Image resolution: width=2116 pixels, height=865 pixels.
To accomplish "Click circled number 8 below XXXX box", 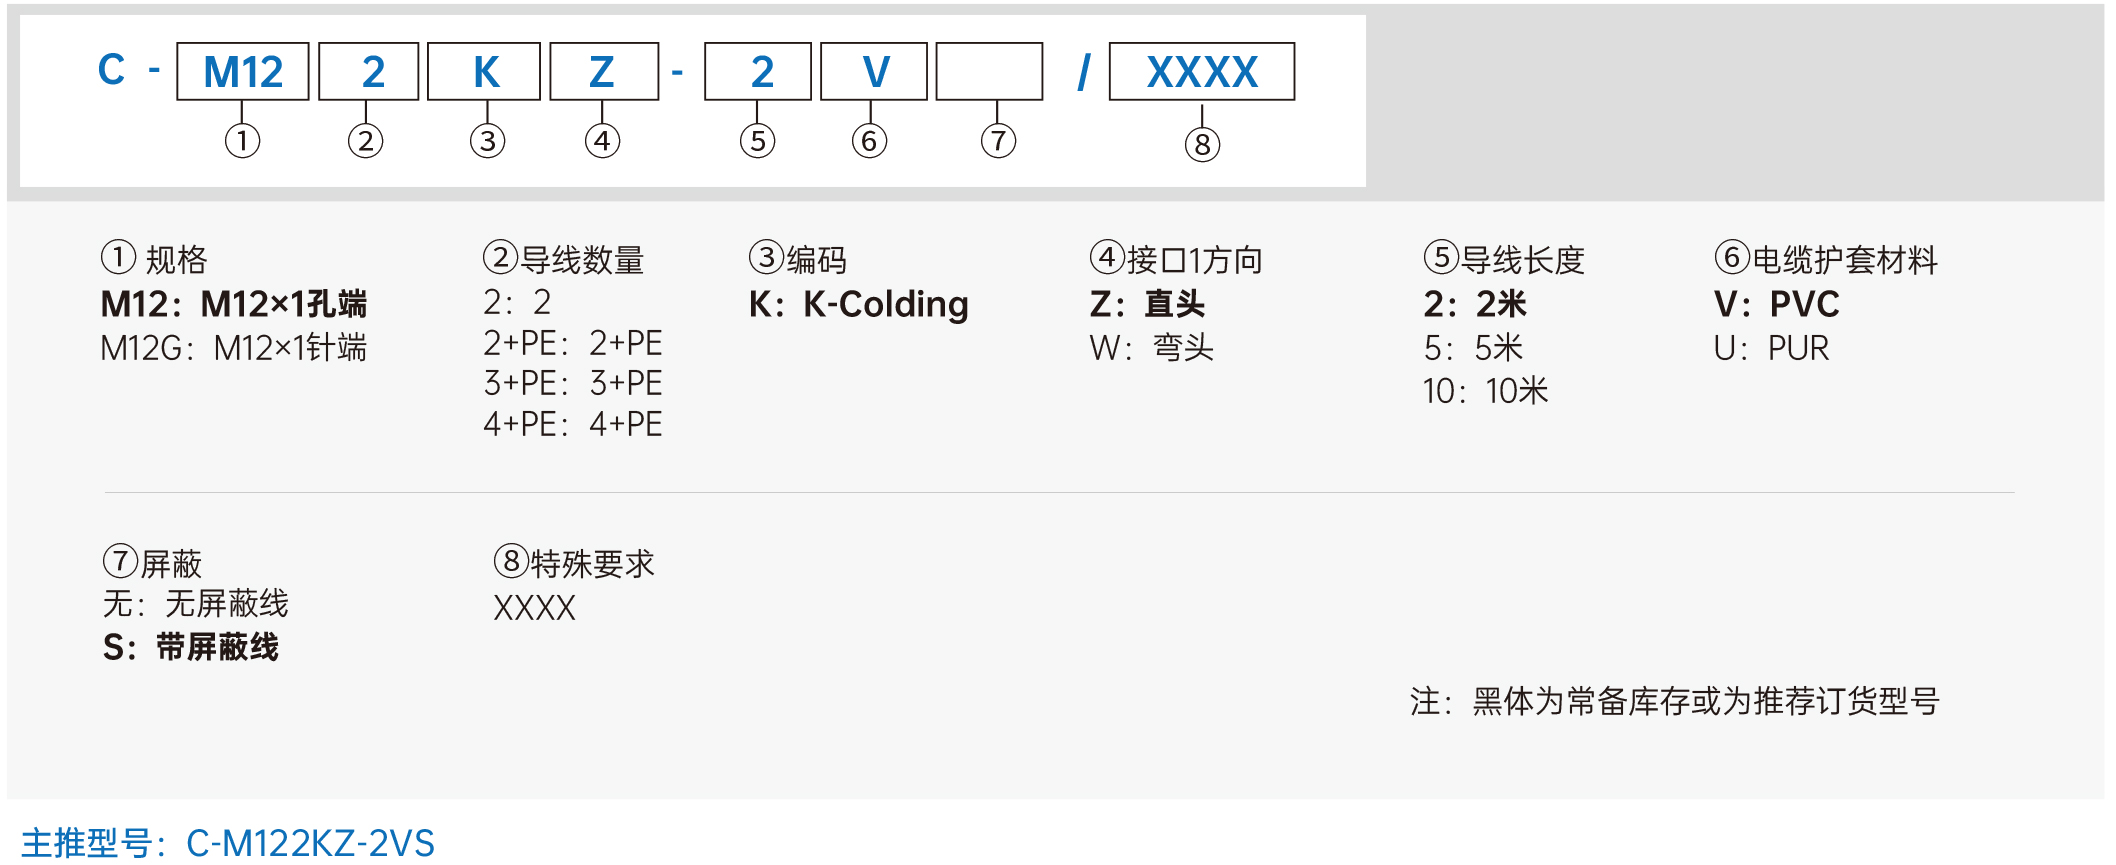I will [1203, 145].
